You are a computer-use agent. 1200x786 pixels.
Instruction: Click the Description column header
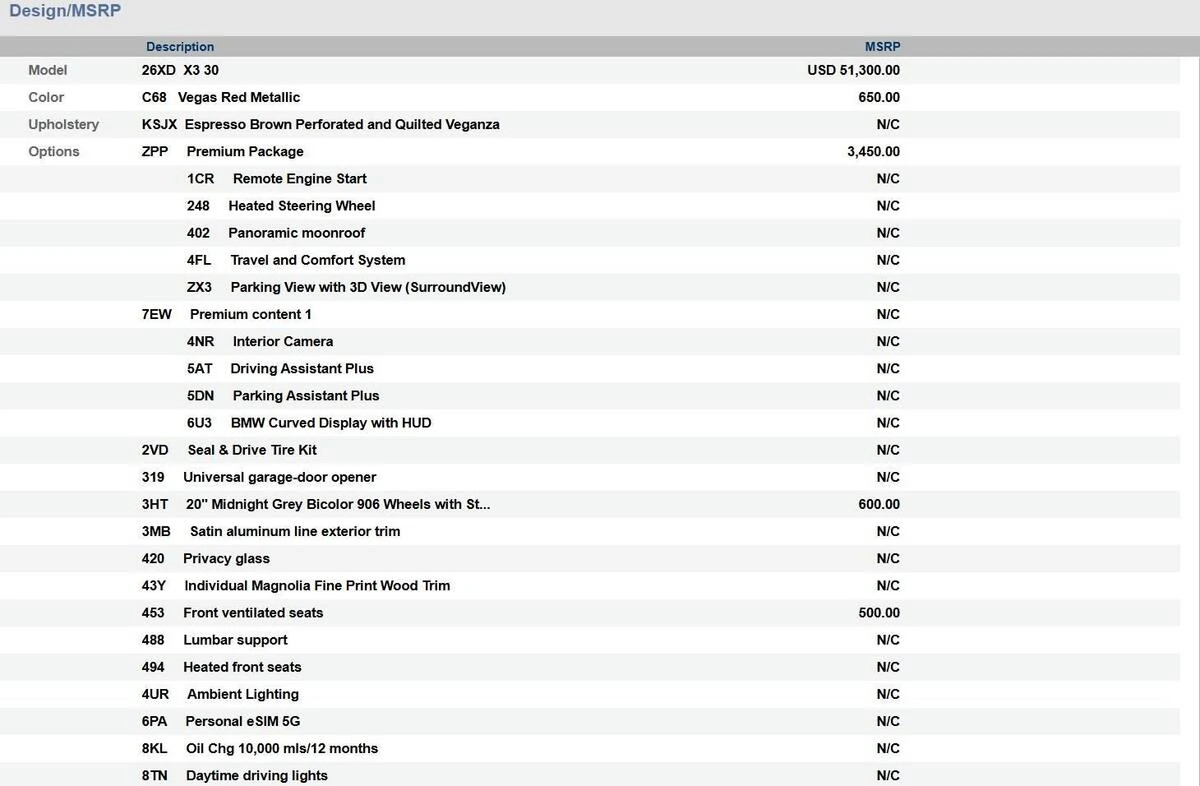coord(180,47)
